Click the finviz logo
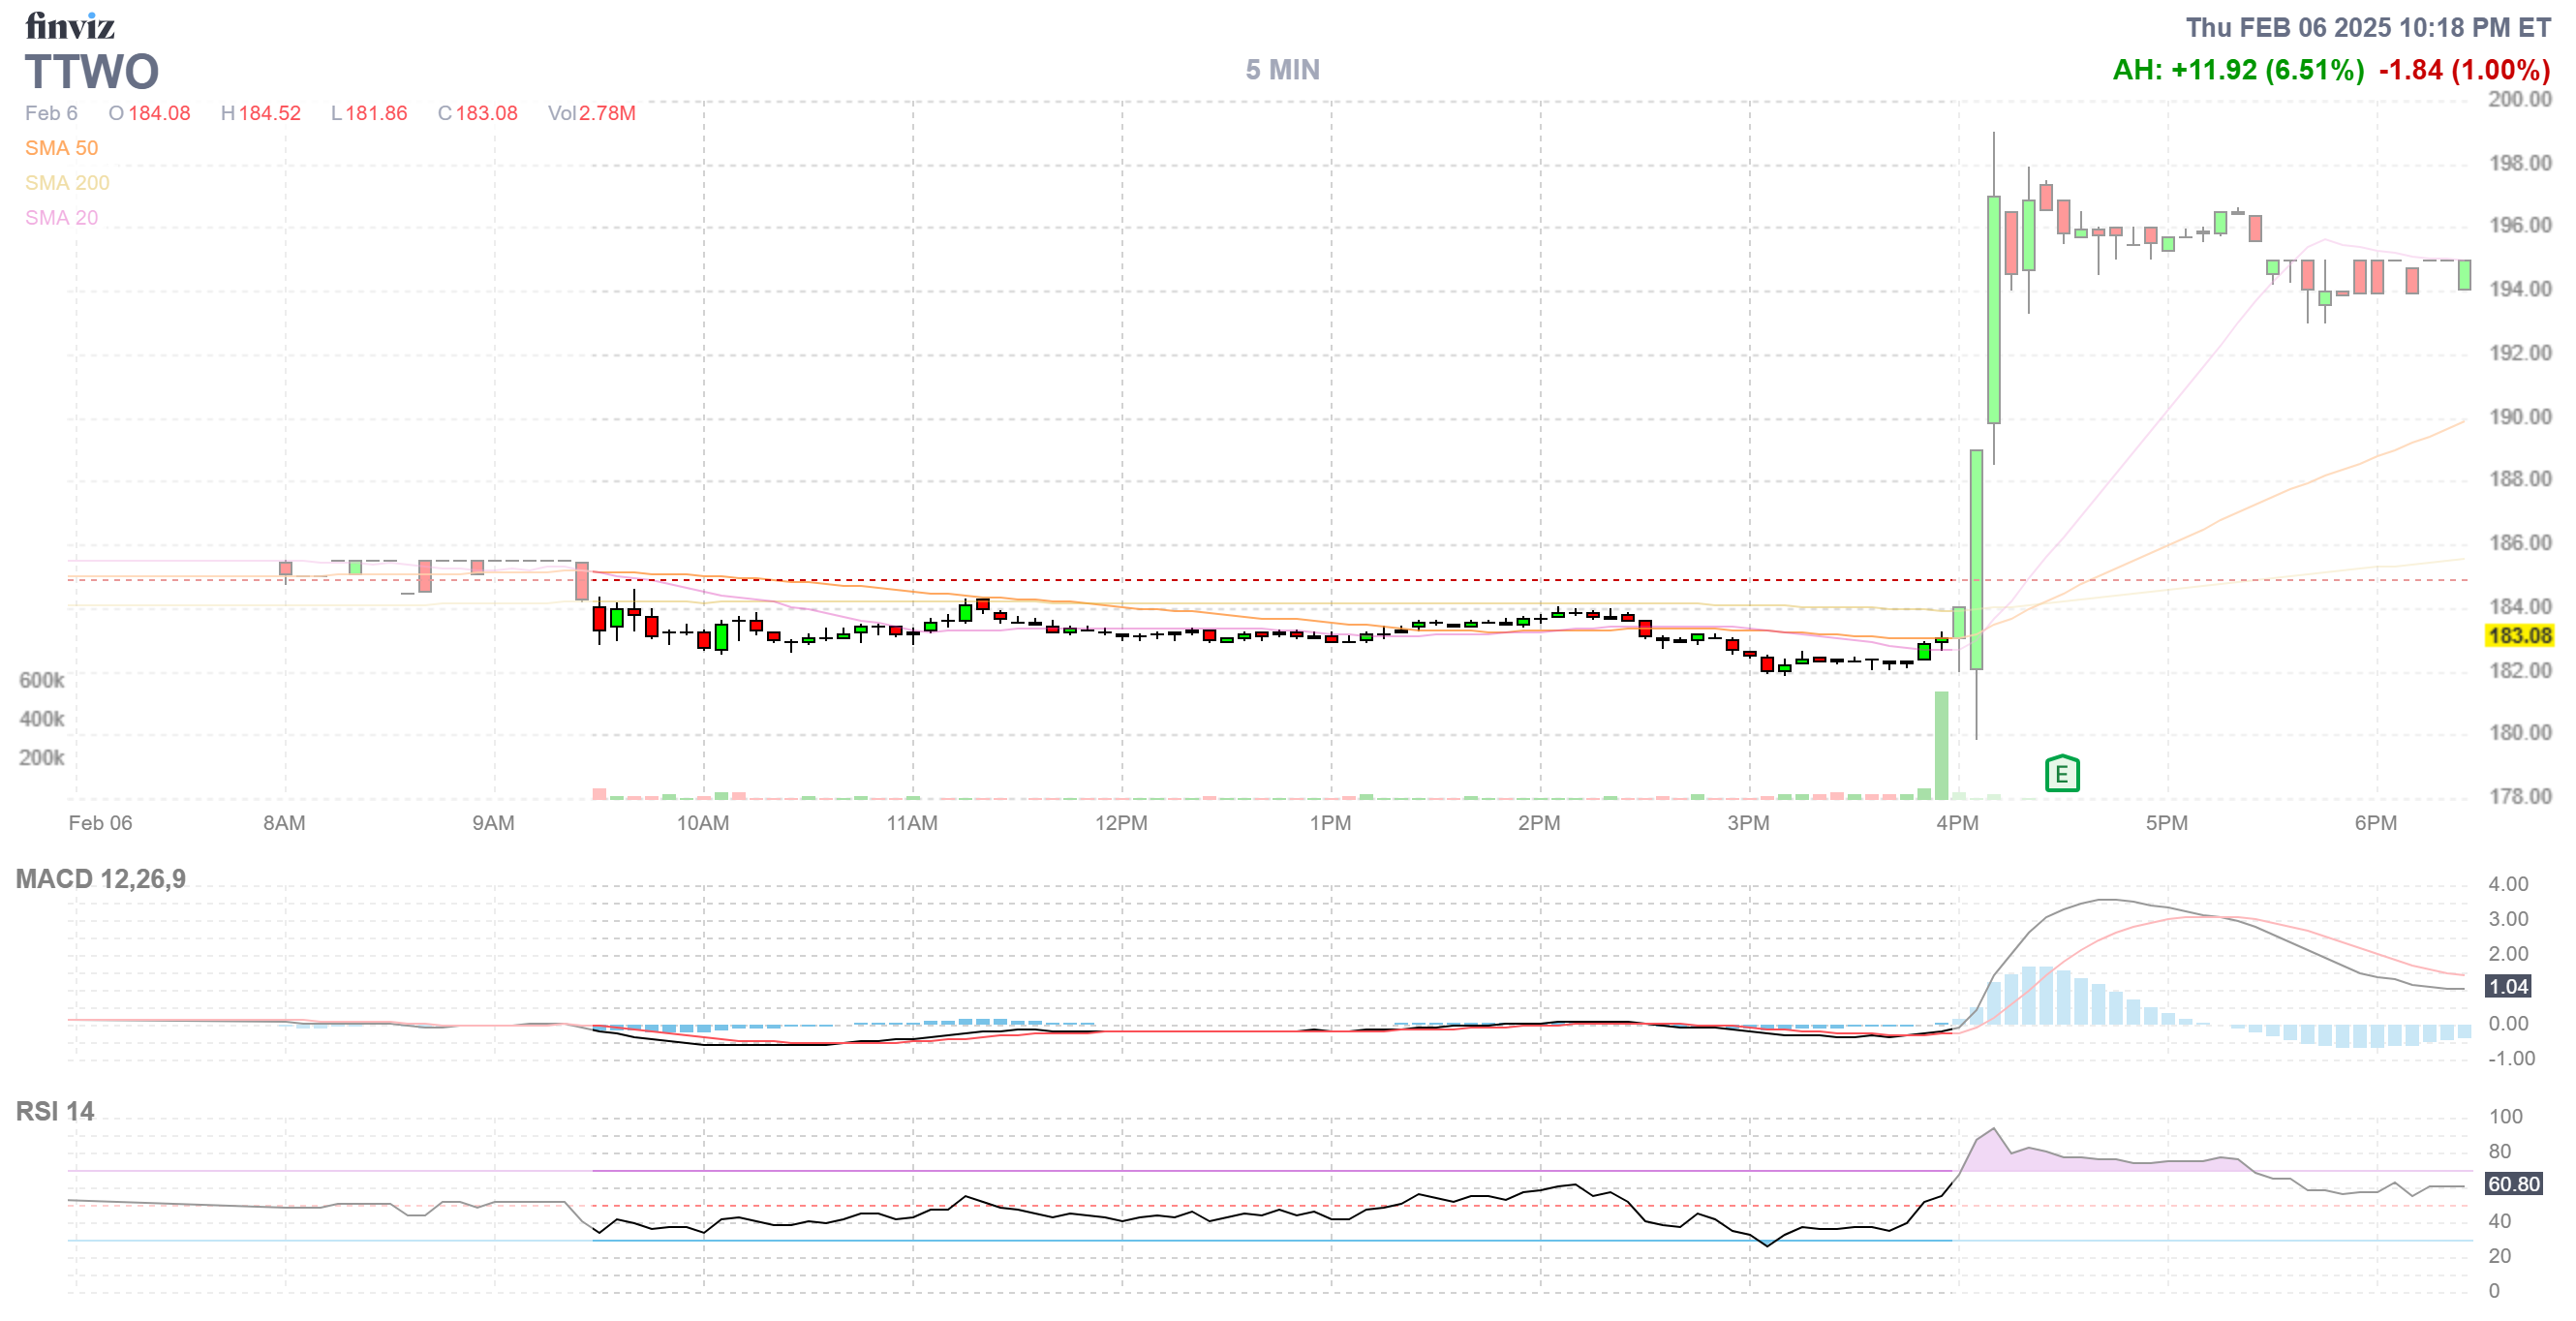This screenshot has height=1321, width=2576. coord(70,26)
